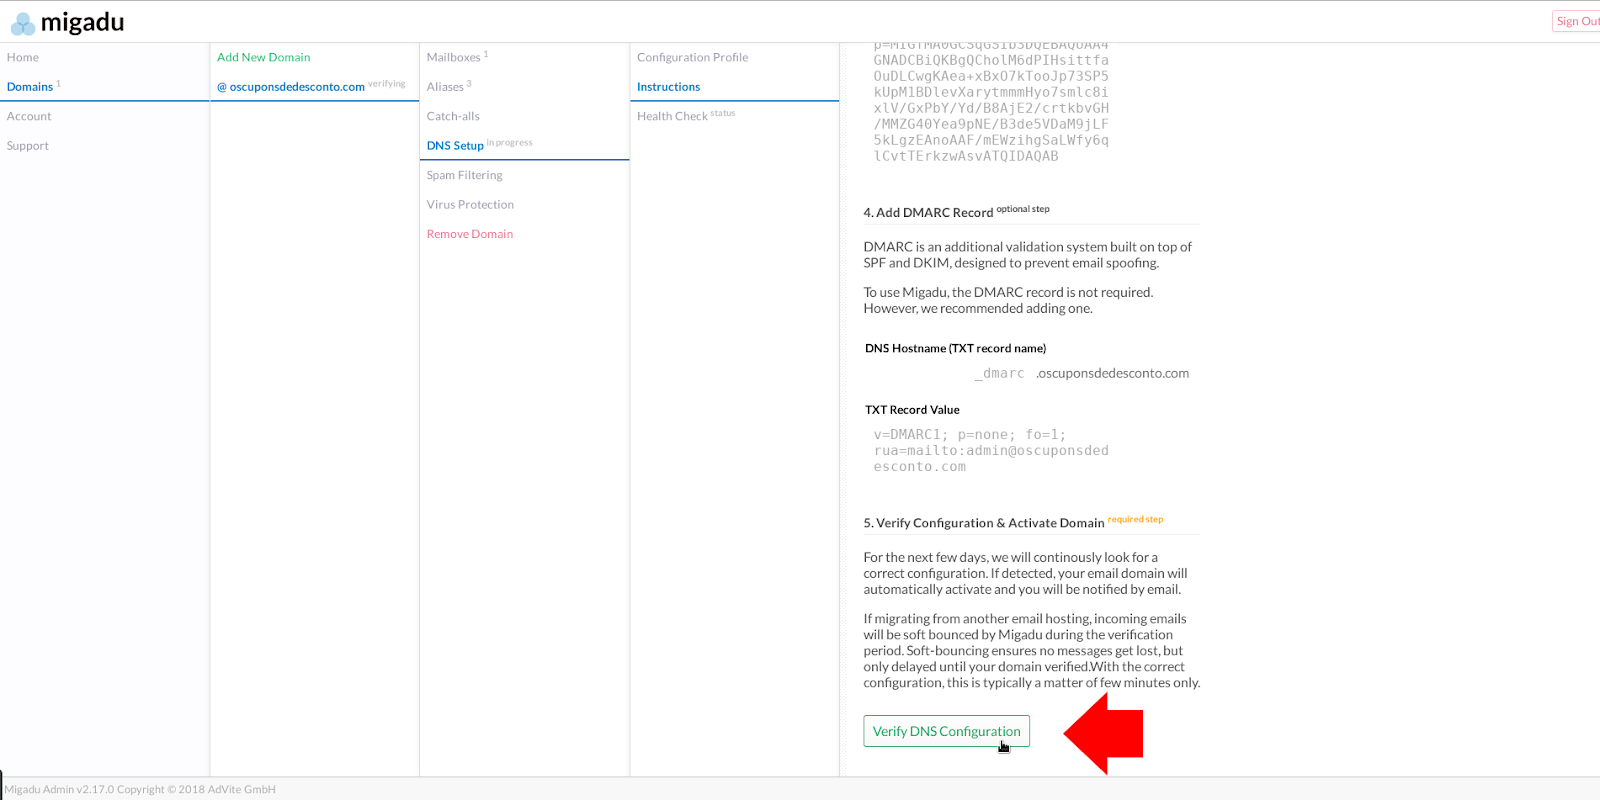
Task: Click '5. Verify Configuration & Activate Domain' heading
Action: (x=984, y=523)
